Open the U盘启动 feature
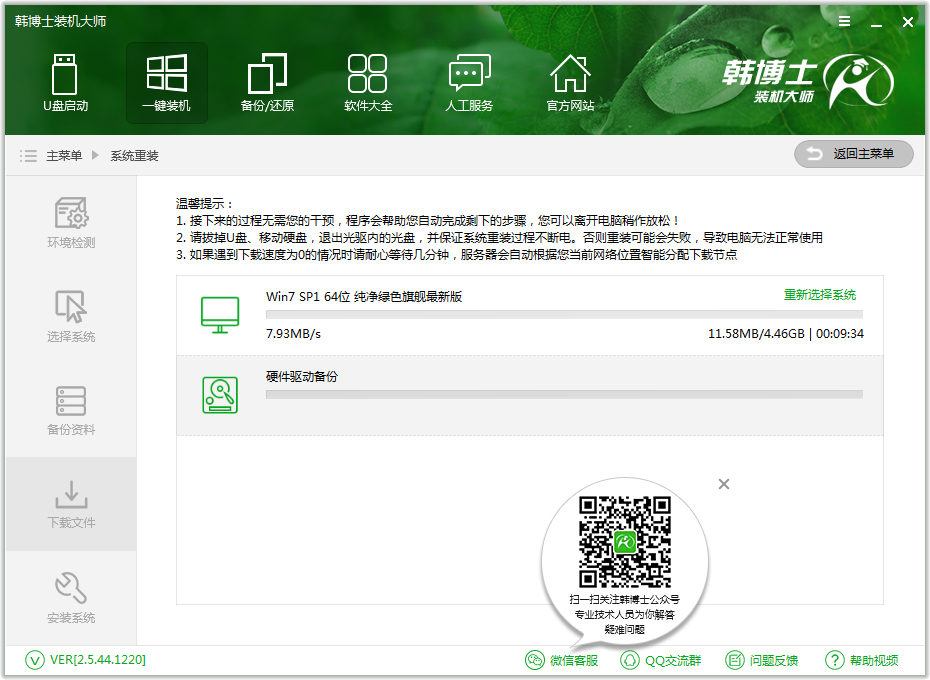Image resolution: width=930 pixels, height=680 pixels. [66, 82]
